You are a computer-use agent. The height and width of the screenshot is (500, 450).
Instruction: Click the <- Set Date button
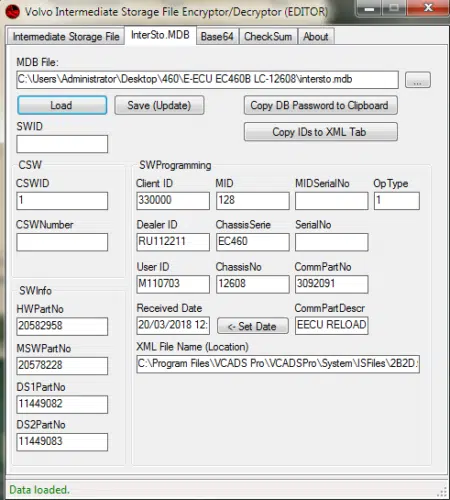[x=253, y=326]
